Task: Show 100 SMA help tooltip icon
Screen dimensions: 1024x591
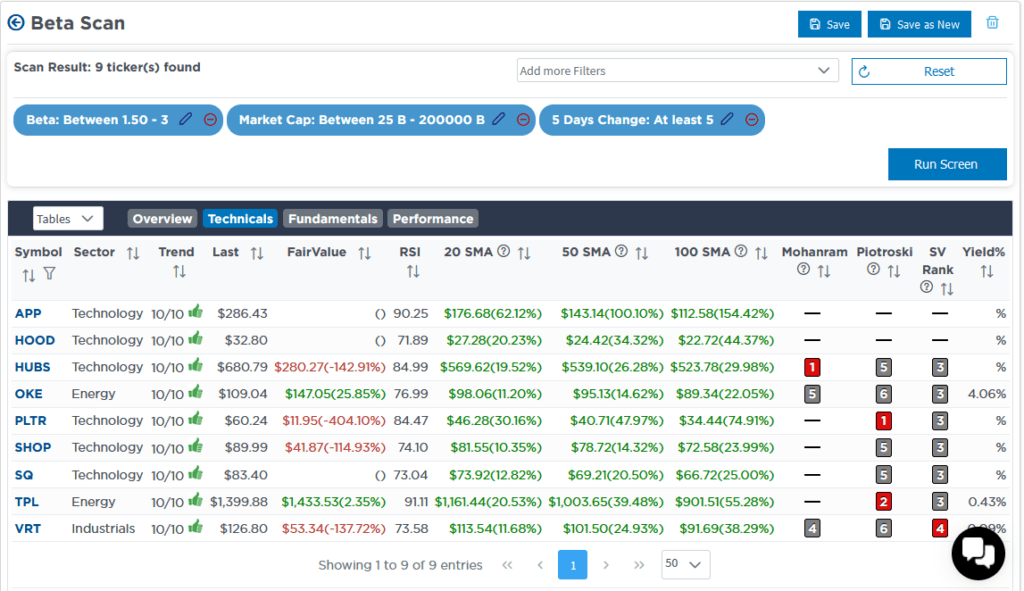Action: click(741, 251)
